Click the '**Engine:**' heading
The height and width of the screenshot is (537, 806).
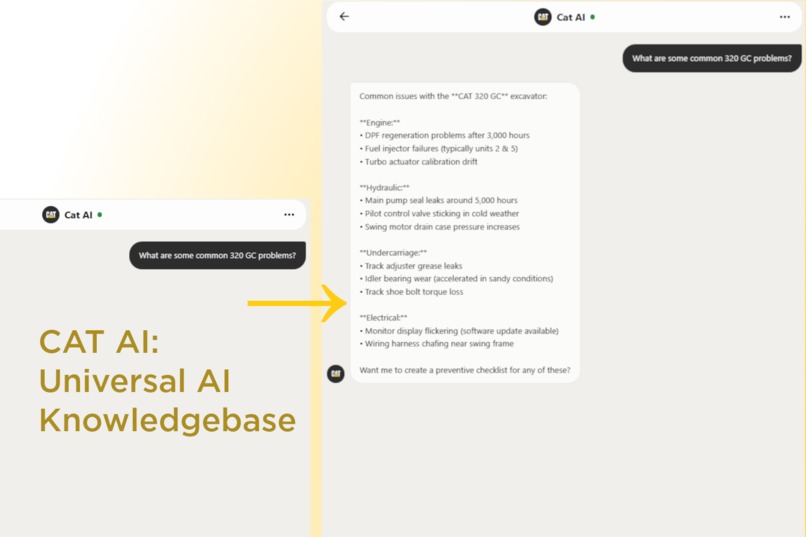(379, 122)
